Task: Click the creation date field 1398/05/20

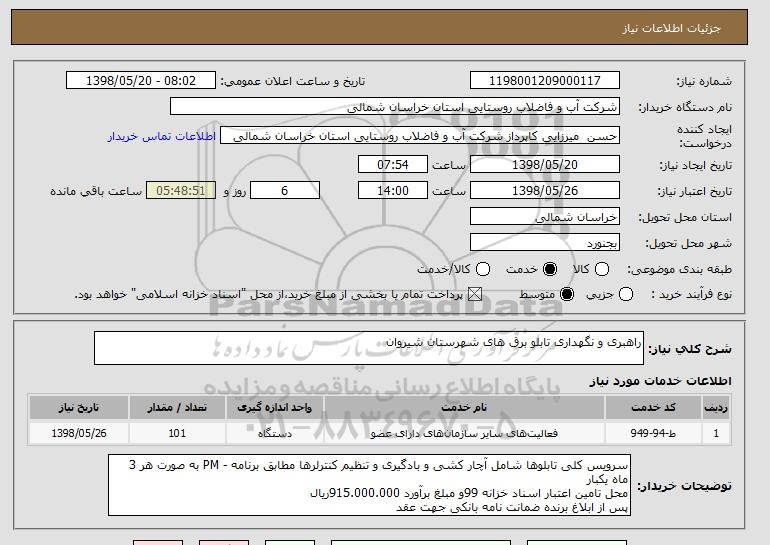Action: tap(545, 164)
